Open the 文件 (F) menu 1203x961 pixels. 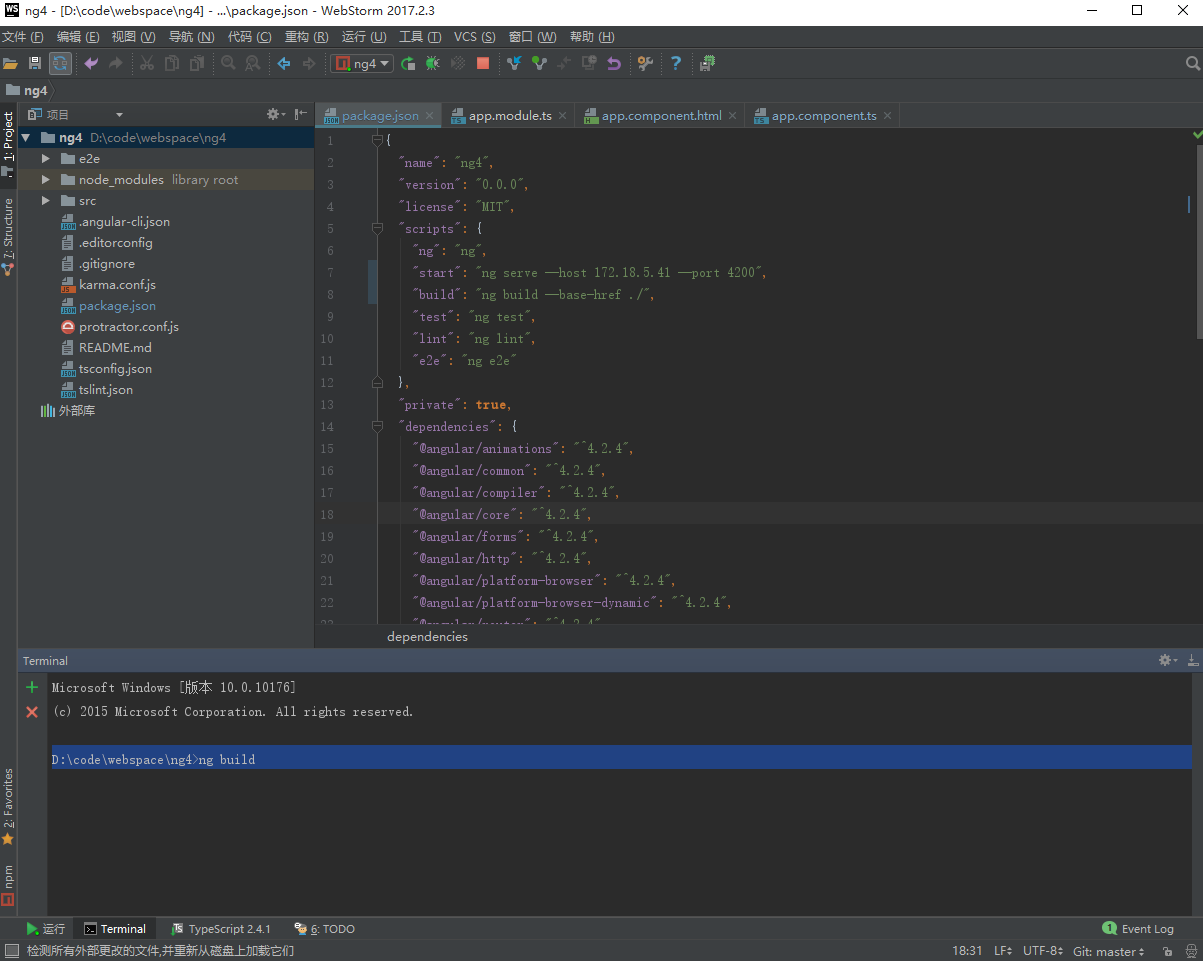click(x=23, y=37)
